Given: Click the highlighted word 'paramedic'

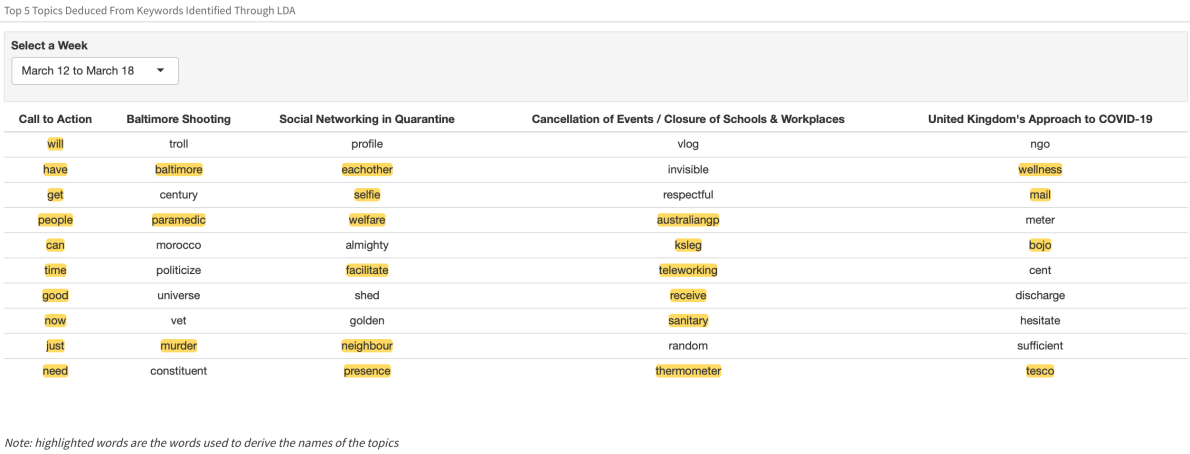Looking at the screenshot, I should pos(178,220).
